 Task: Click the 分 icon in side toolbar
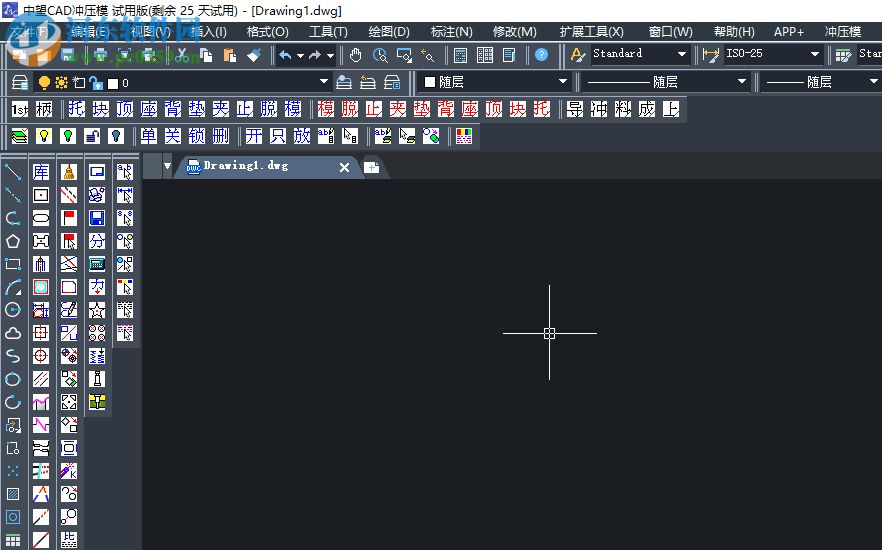click(x=97, y=241)
